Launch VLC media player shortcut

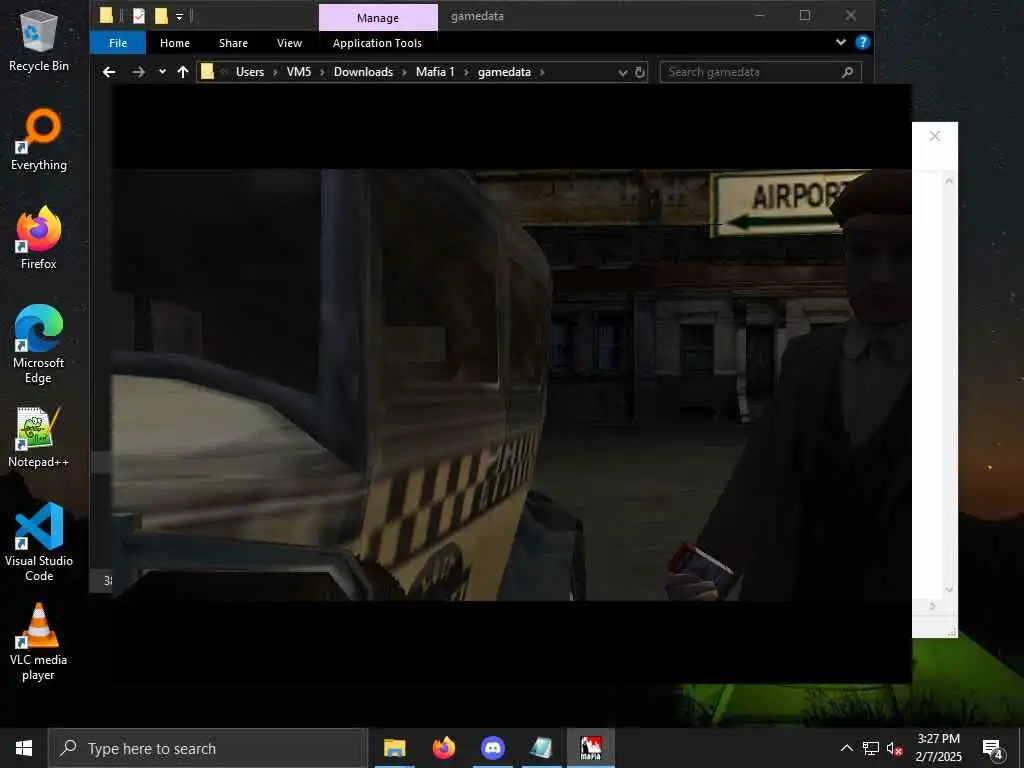39,642
